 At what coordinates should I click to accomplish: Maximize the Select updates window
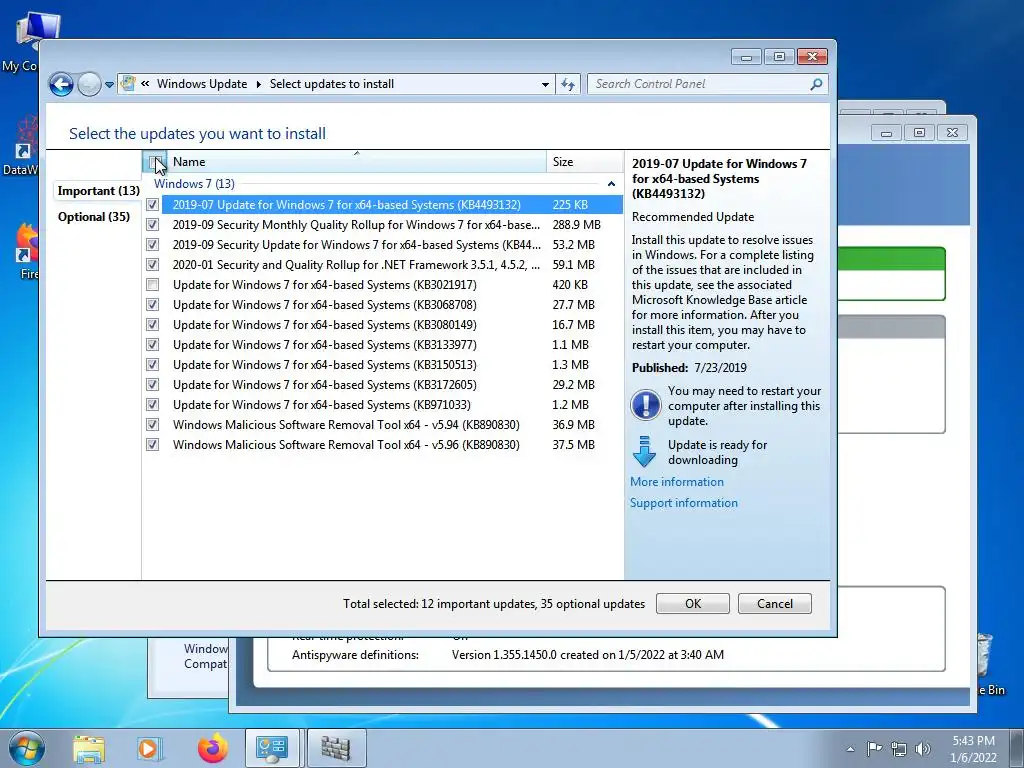click(779, 57)
